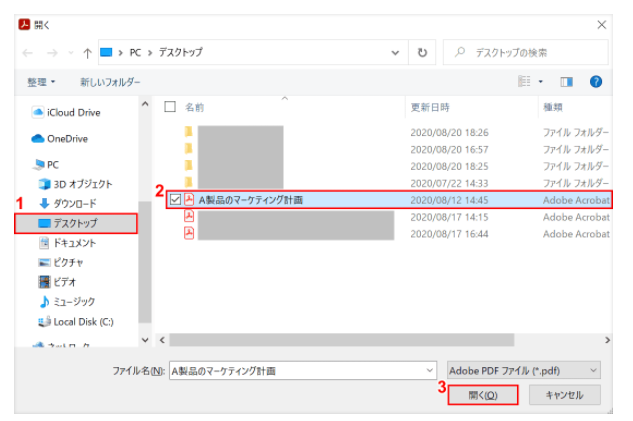
Task: Go to the Downloads folder (ダウンロード)
Action: [74, 203]
